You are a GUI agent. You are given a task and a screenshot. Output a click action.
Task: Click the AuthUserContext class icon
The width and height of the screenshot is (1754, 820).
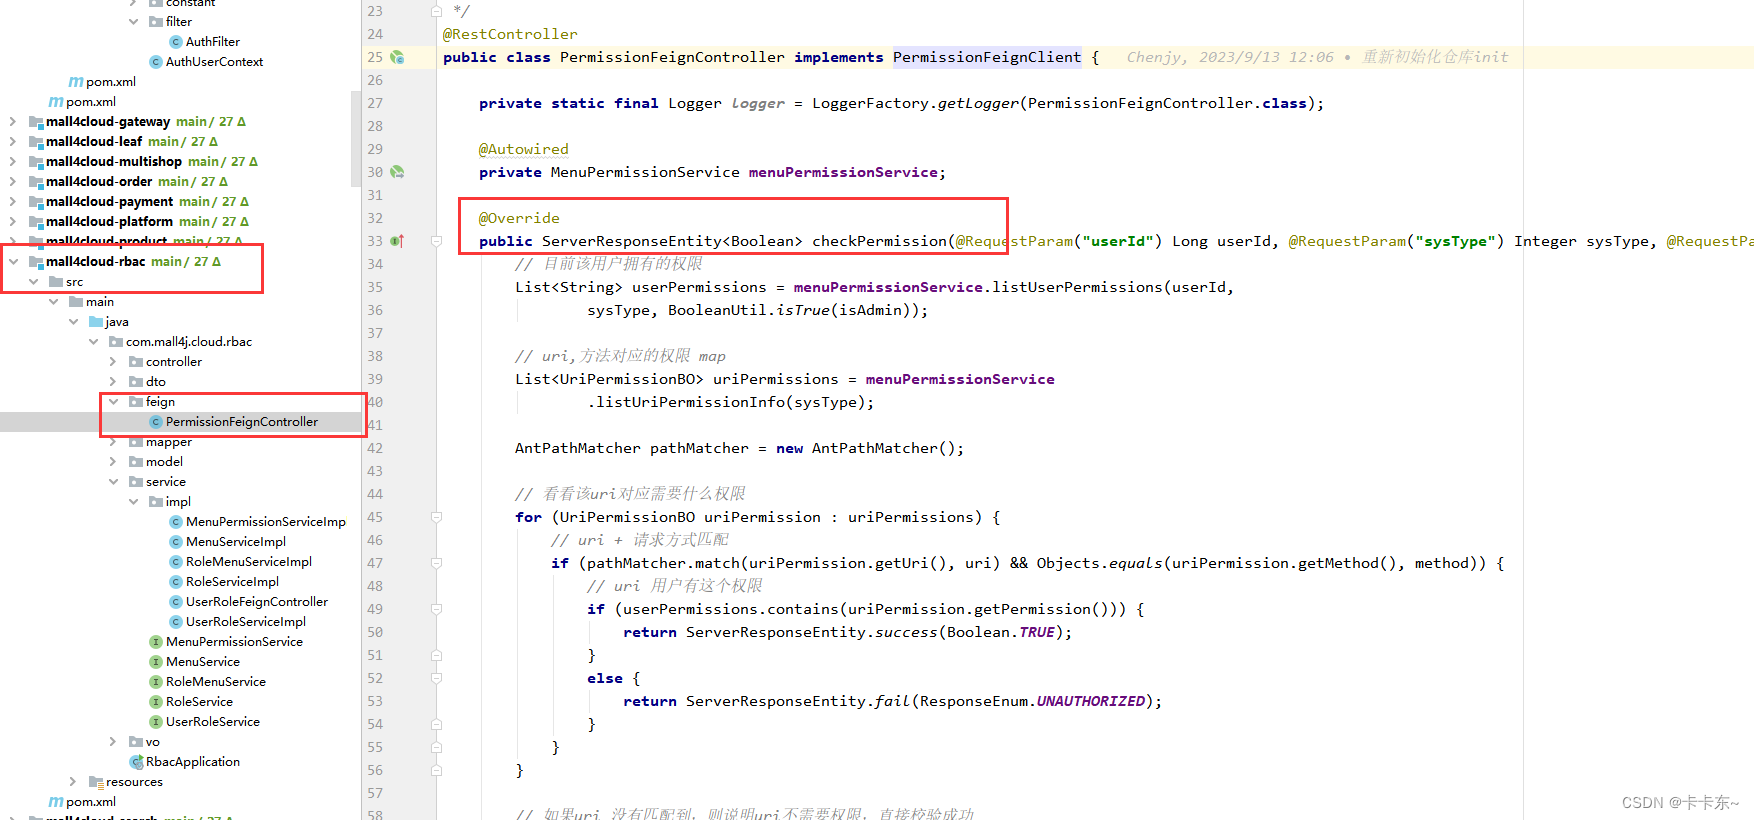pyautogui.click(x=156, y=62)
